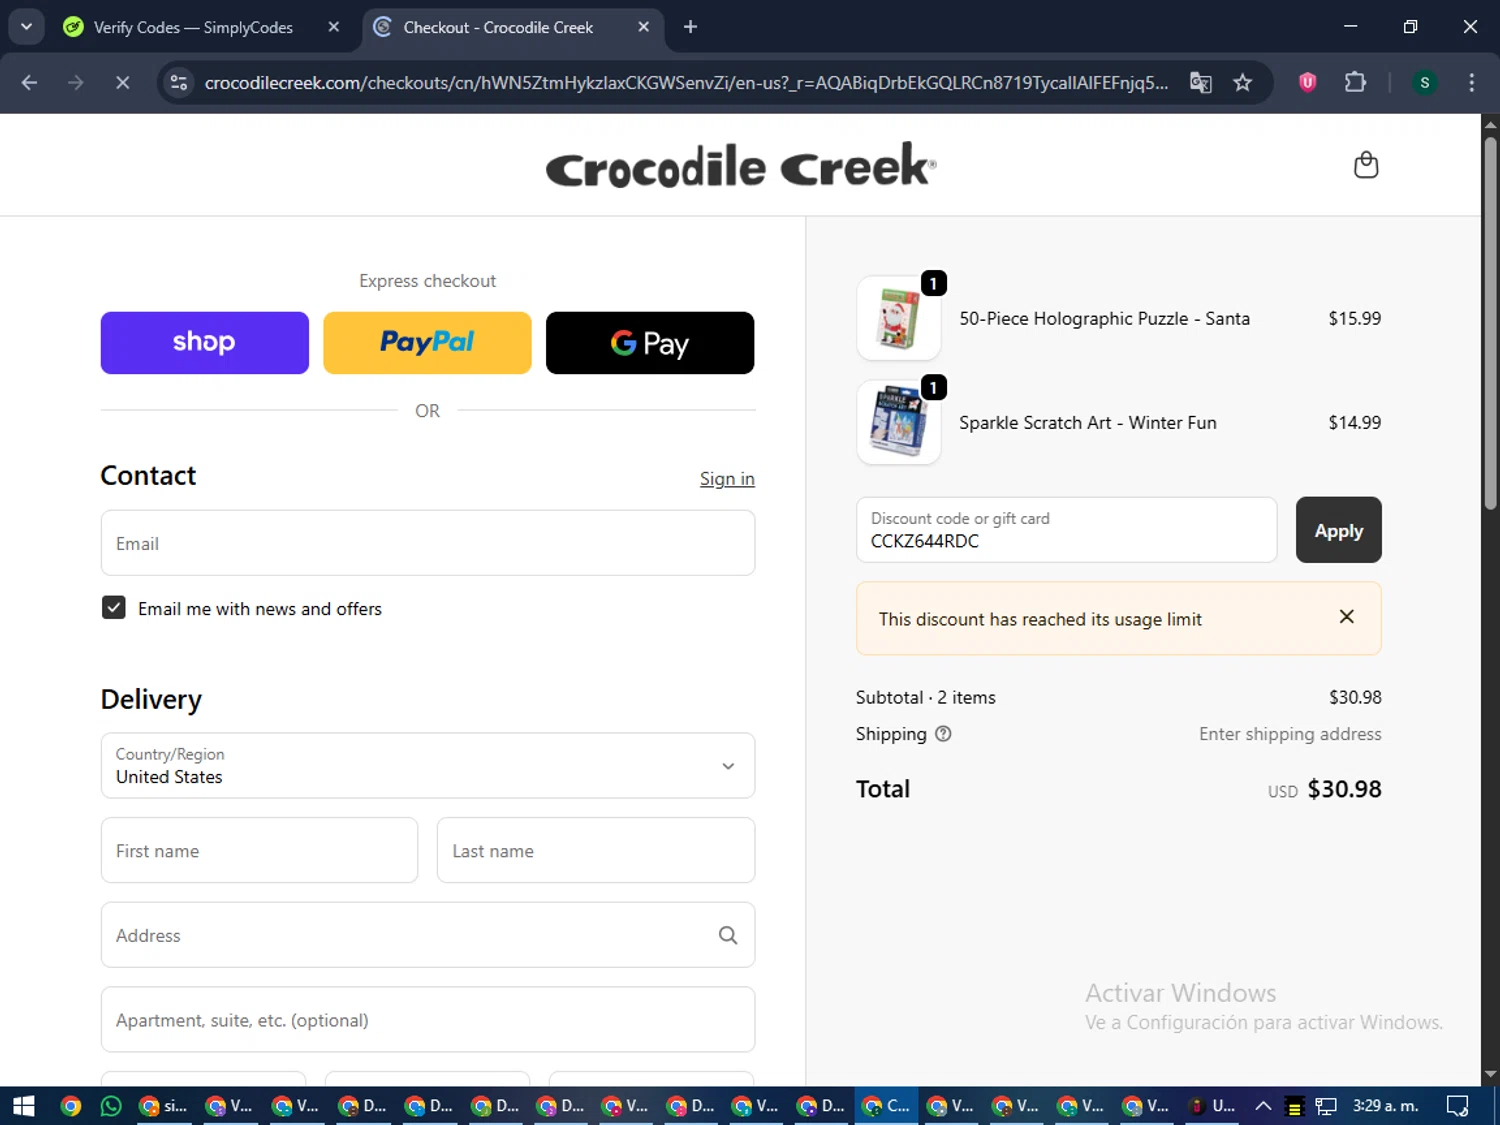1500x1125 pixels.
Task: Click the Last name field
Action: (596, 850)
